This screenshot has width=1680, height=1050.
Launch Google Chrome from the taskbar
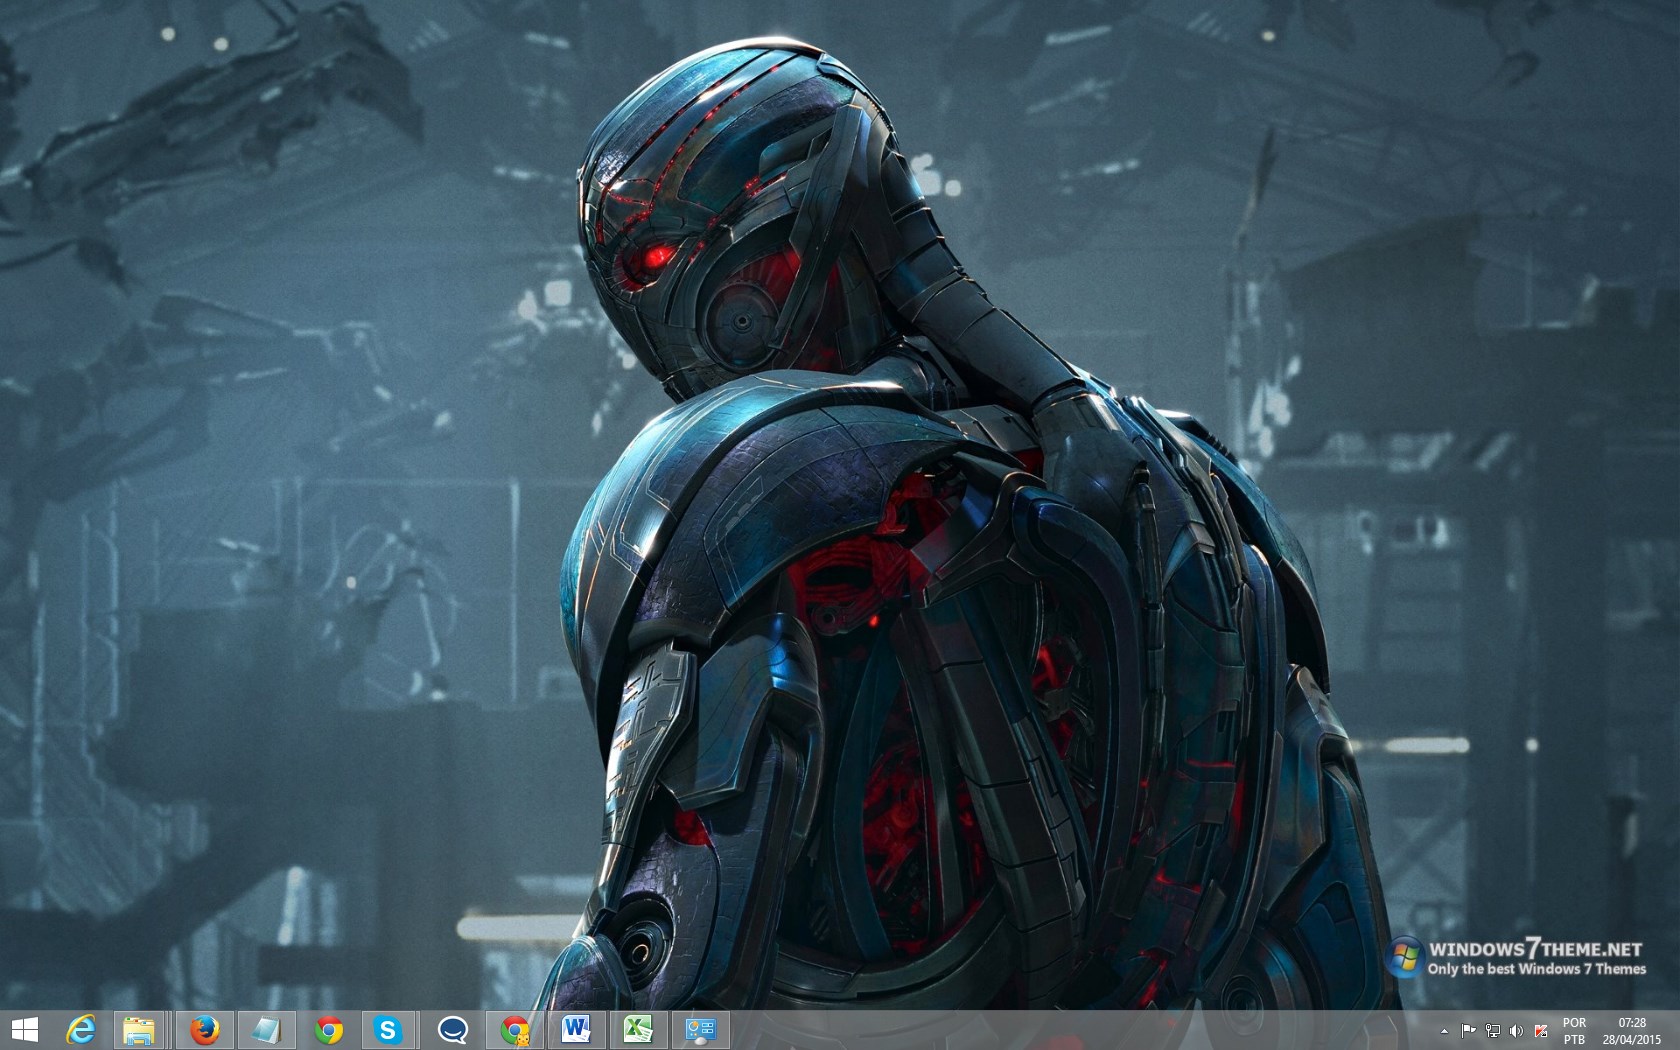[328, 1030]
